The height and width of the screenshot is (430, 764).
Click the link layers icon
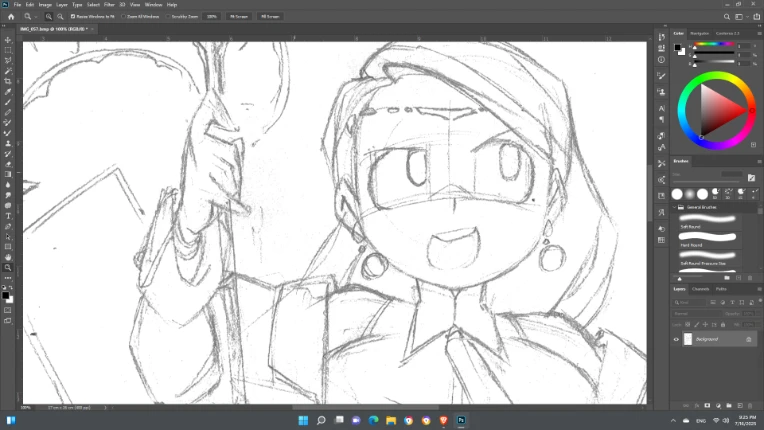coord(686,406)
